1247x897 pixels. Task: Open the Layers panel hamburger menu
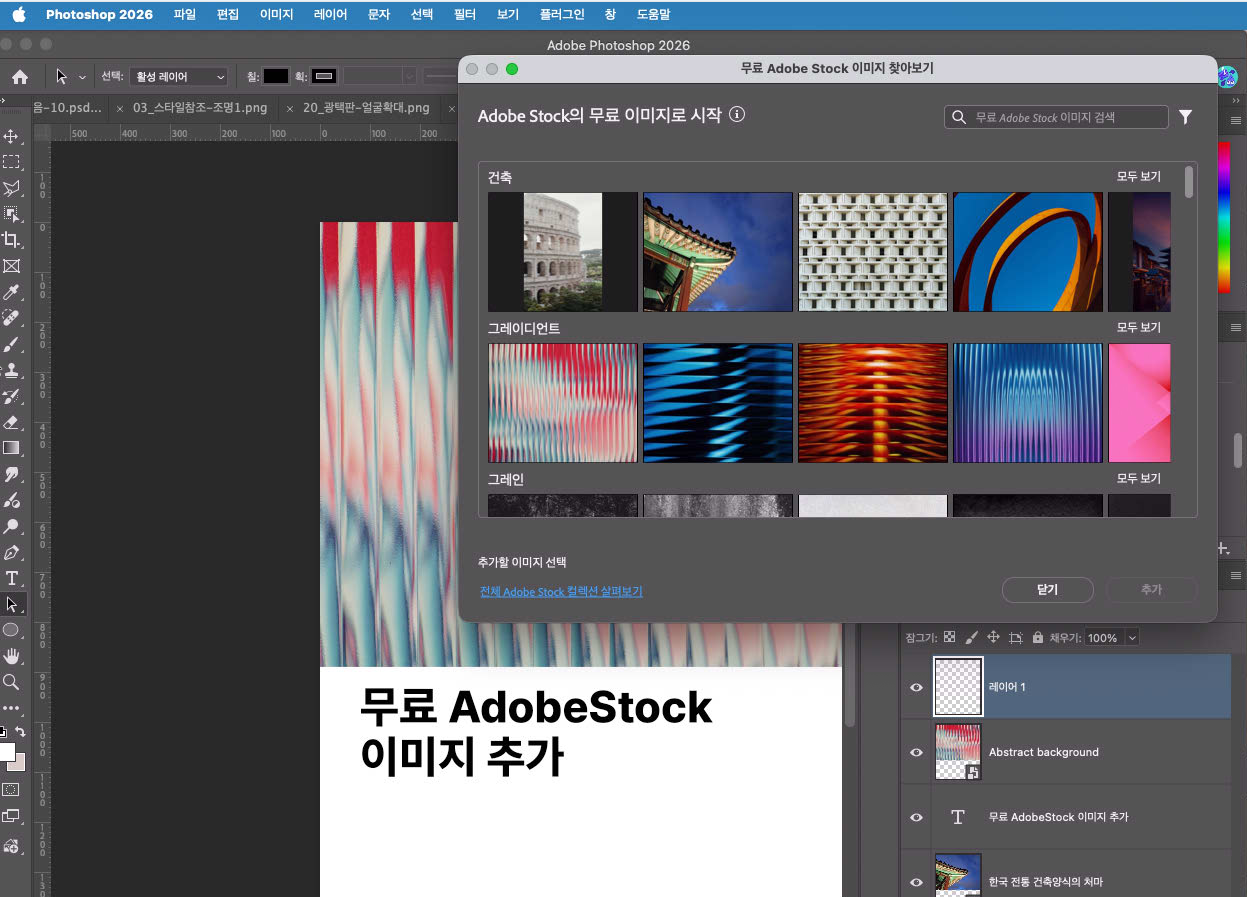[x=1236, y=577]
